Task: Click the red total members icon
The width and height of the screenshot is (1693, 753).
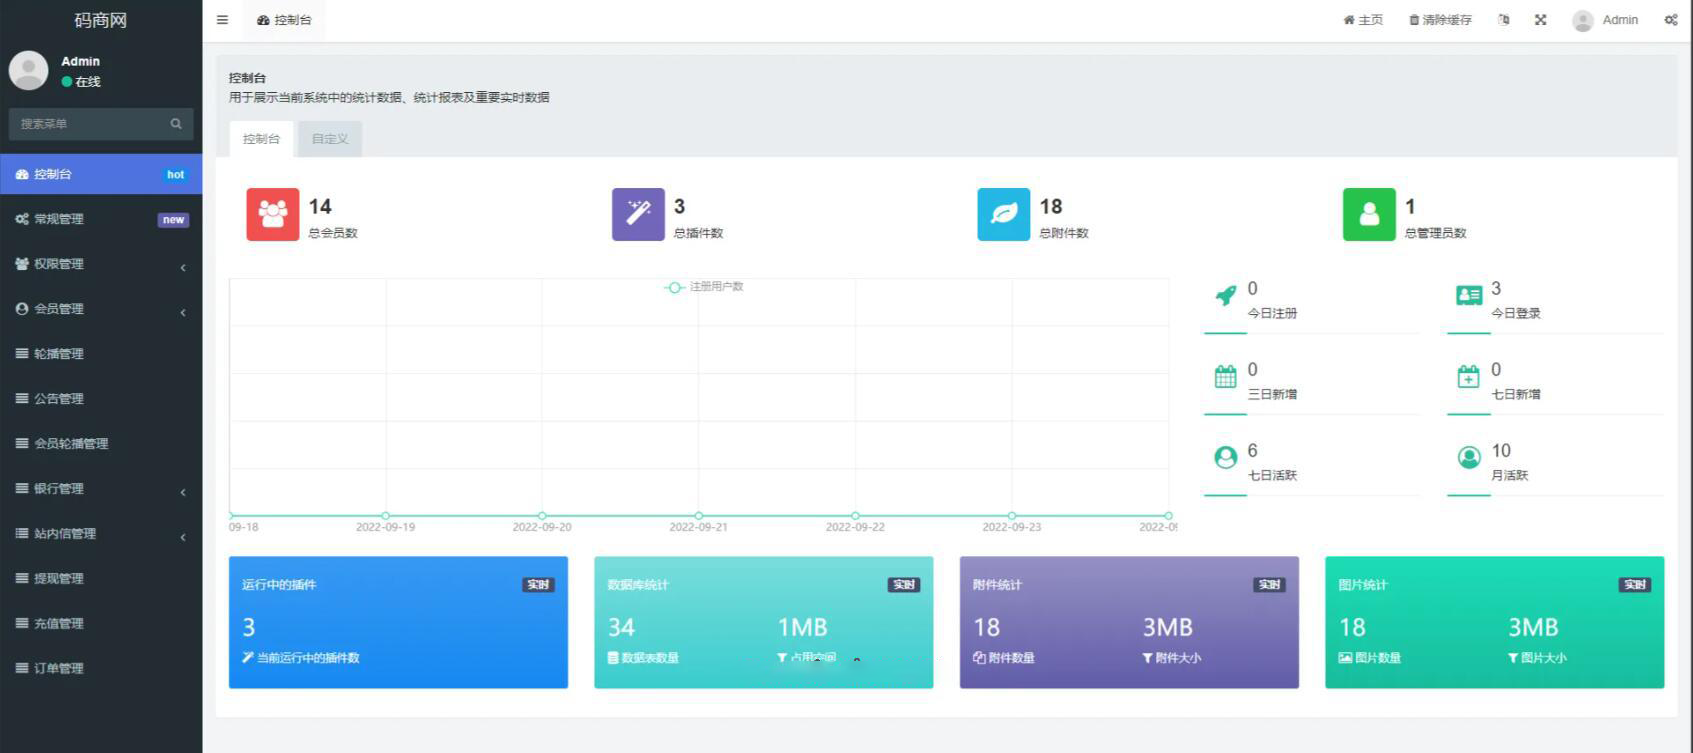Action: (272, 214)
